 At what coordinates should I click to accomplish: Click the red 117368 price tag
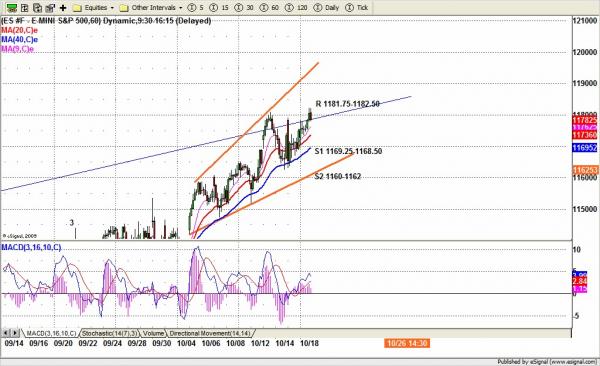585,135
